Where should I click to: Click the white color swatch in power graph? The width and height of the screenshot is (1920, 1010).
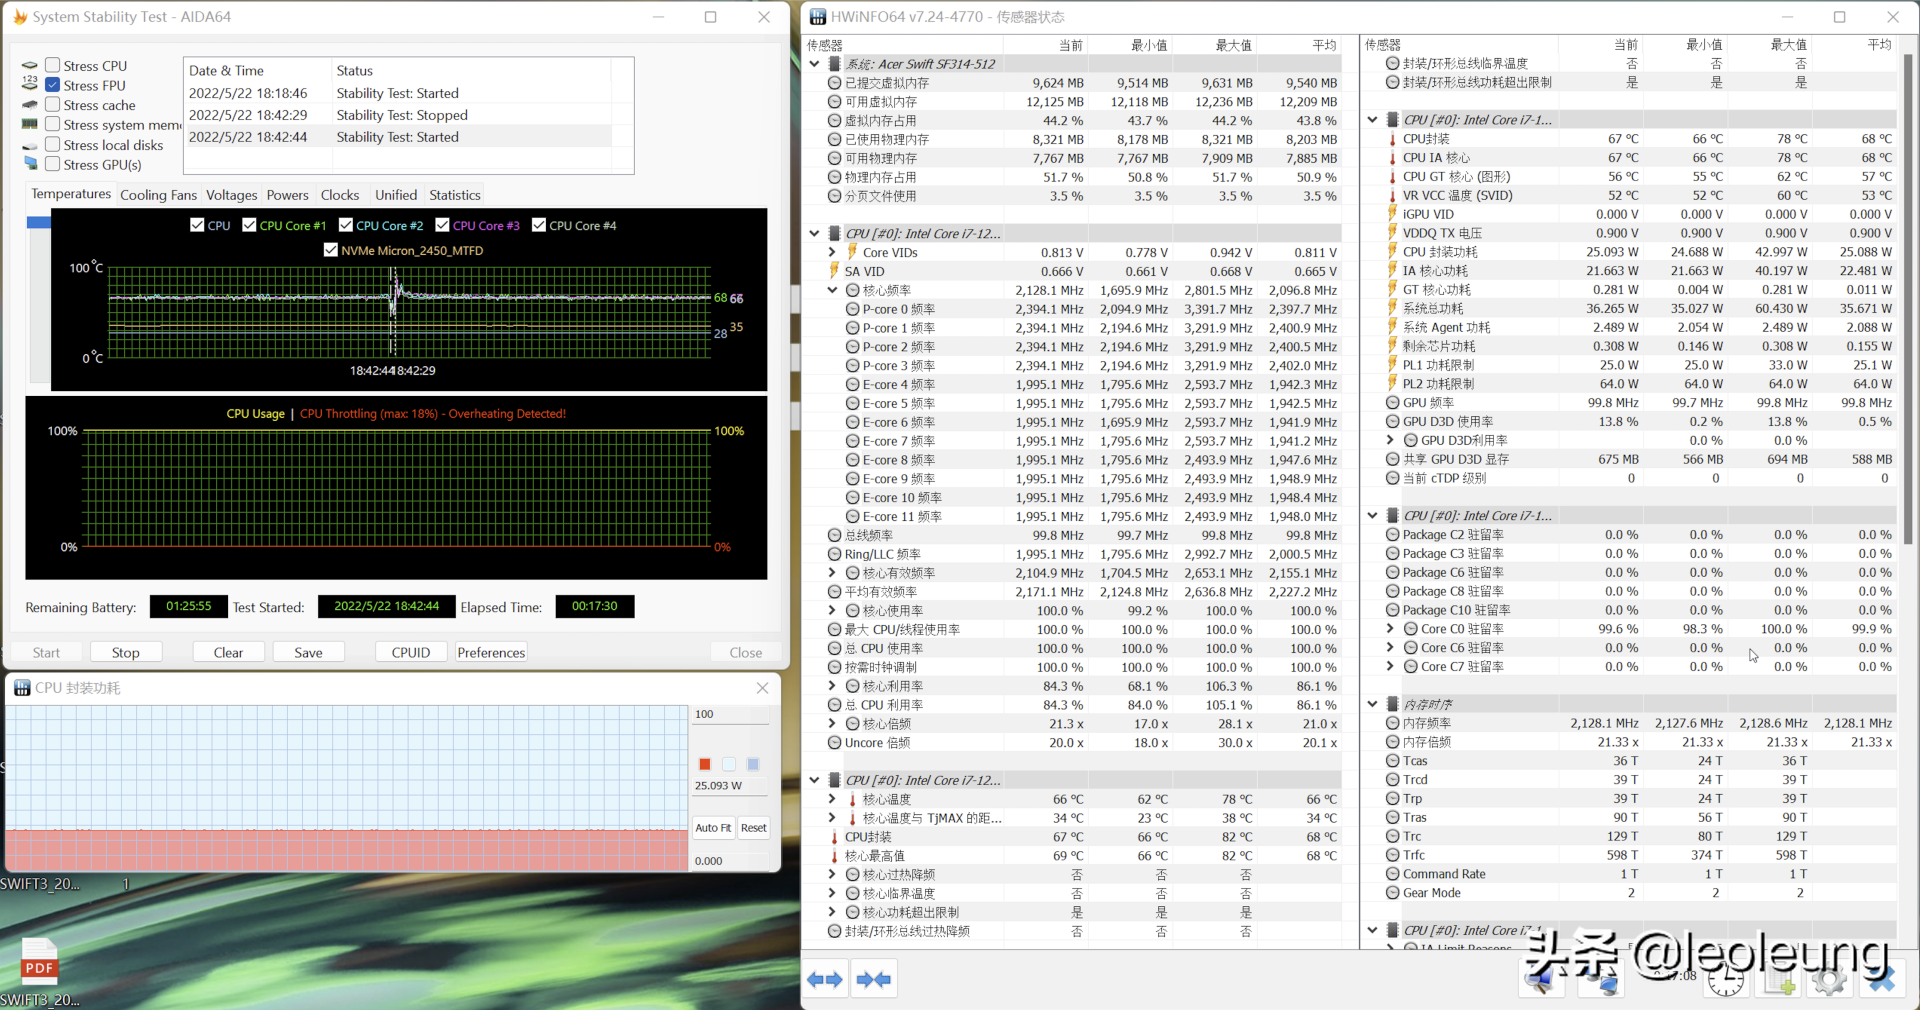point(729,764)
